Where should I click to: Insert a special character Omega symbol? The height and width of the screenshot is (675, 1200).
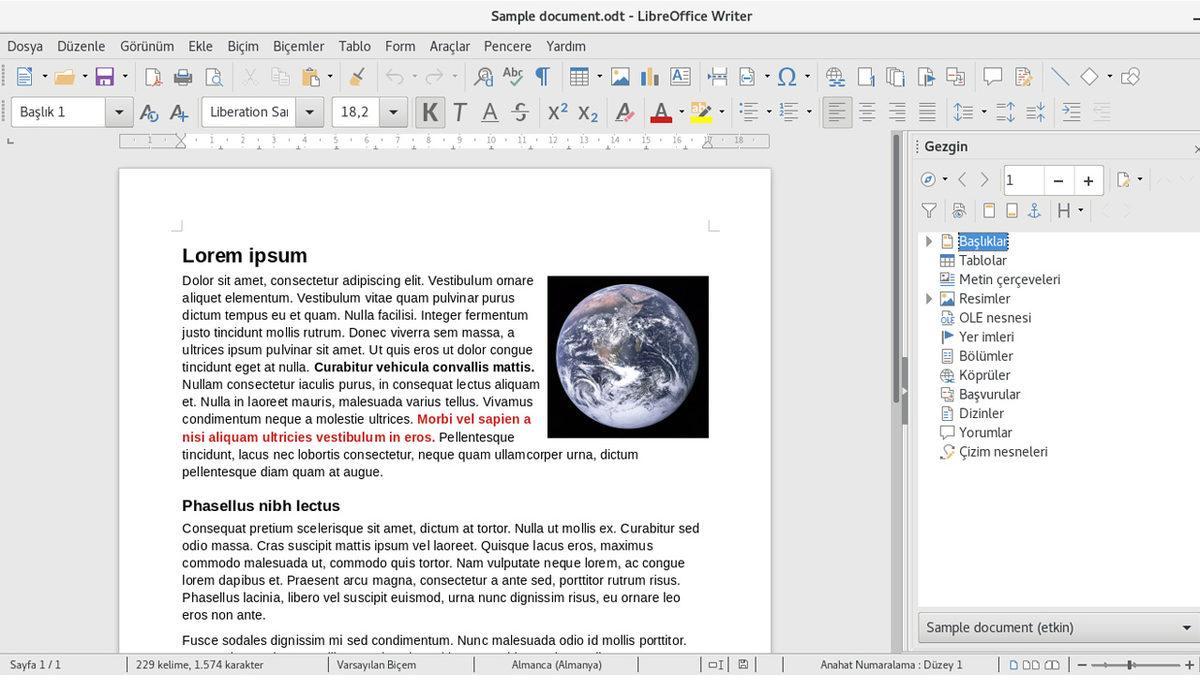[788, 77]
